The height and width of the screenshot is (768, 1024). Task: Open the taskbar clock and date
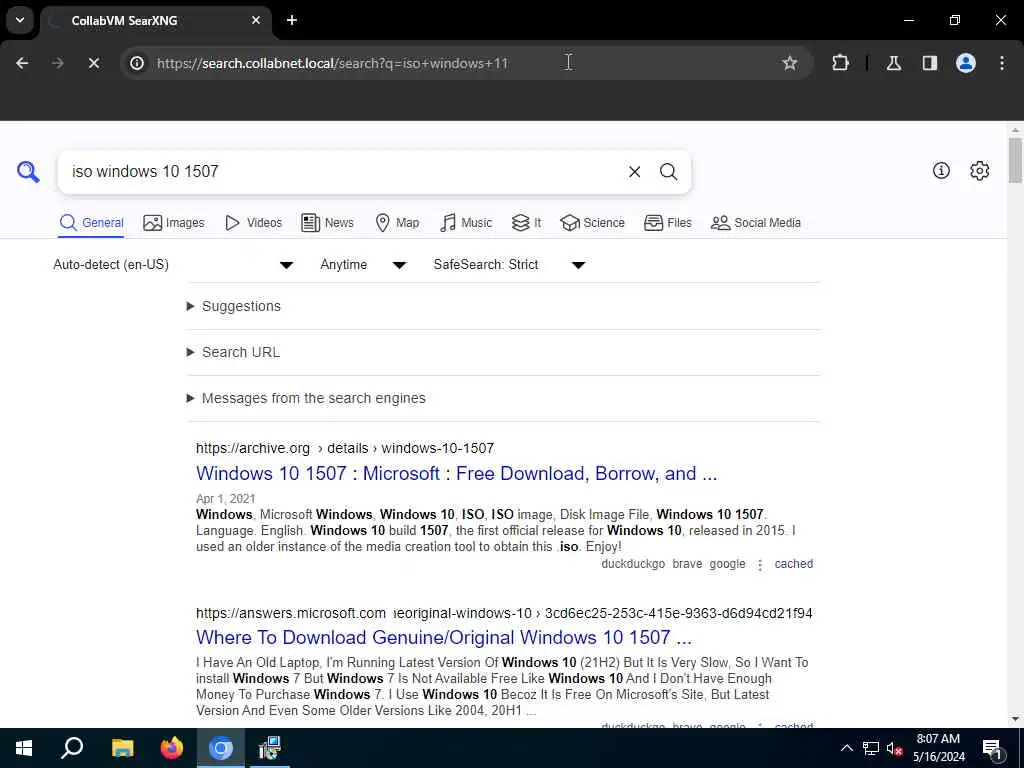(x=938, y=748)
